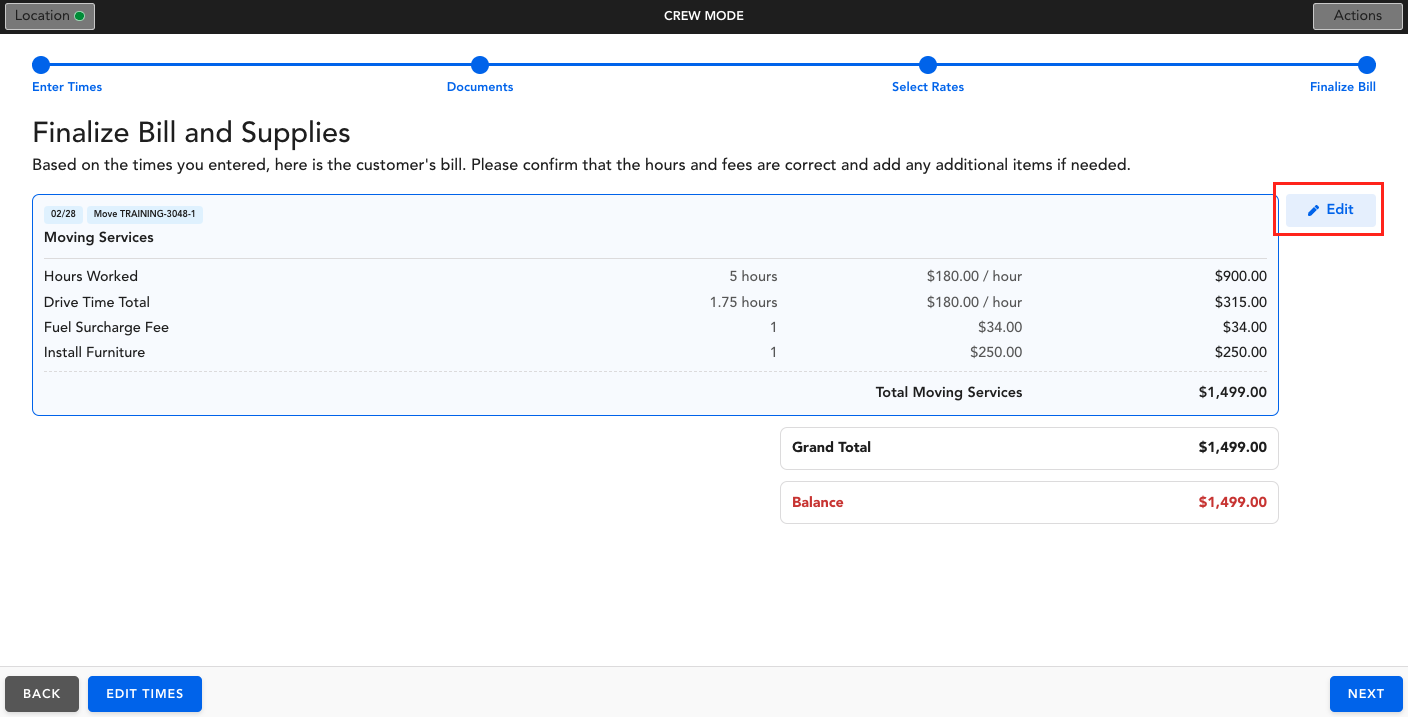Click the Total Moving Services label
Viewport: 1408px width, 717px height.
[949, 392]
